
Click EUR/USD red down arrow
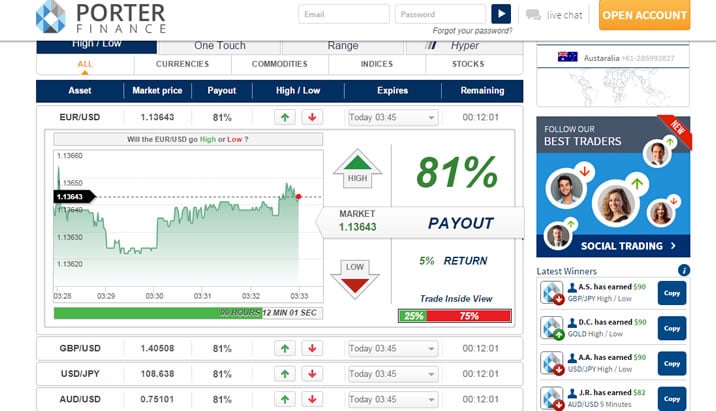(x=312, y=117)
